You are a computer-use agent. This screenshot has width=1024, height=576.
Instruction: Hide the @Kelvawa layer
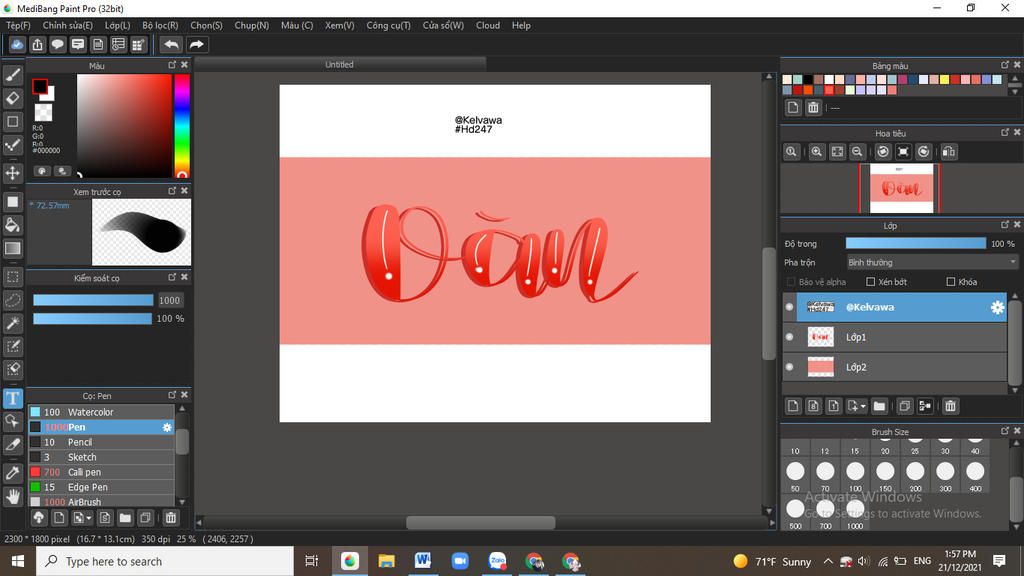pos(790,307)
